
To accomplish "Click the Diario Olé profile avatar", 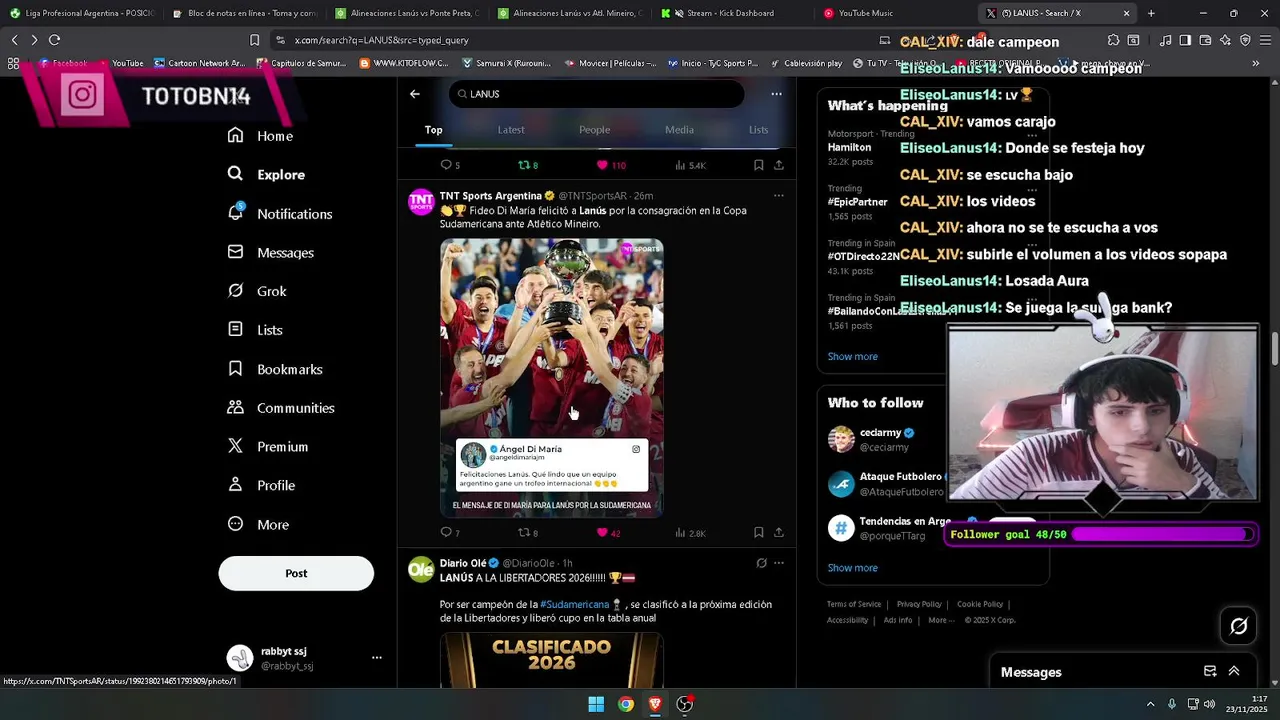I will pyautogui.click(x=421, y=569).
